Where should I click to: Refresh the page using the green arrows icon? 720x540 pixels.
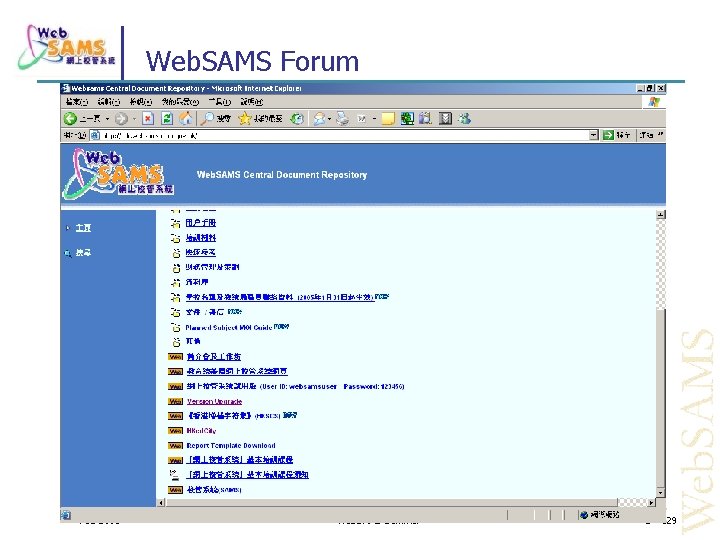click(167, 119)
